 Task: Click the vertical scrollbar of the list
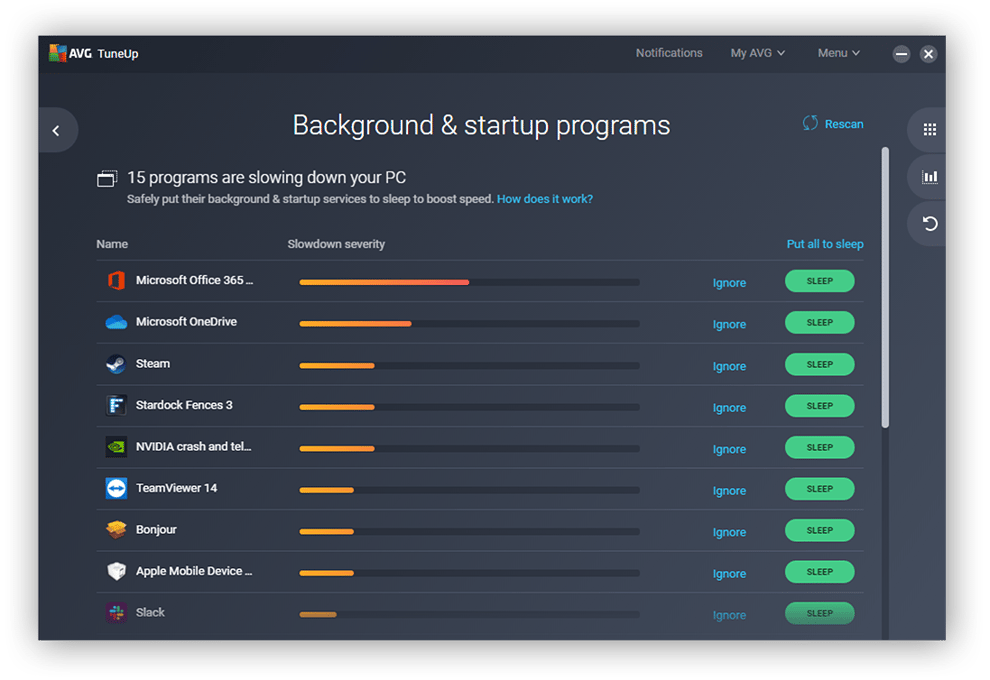pos(884,288)
